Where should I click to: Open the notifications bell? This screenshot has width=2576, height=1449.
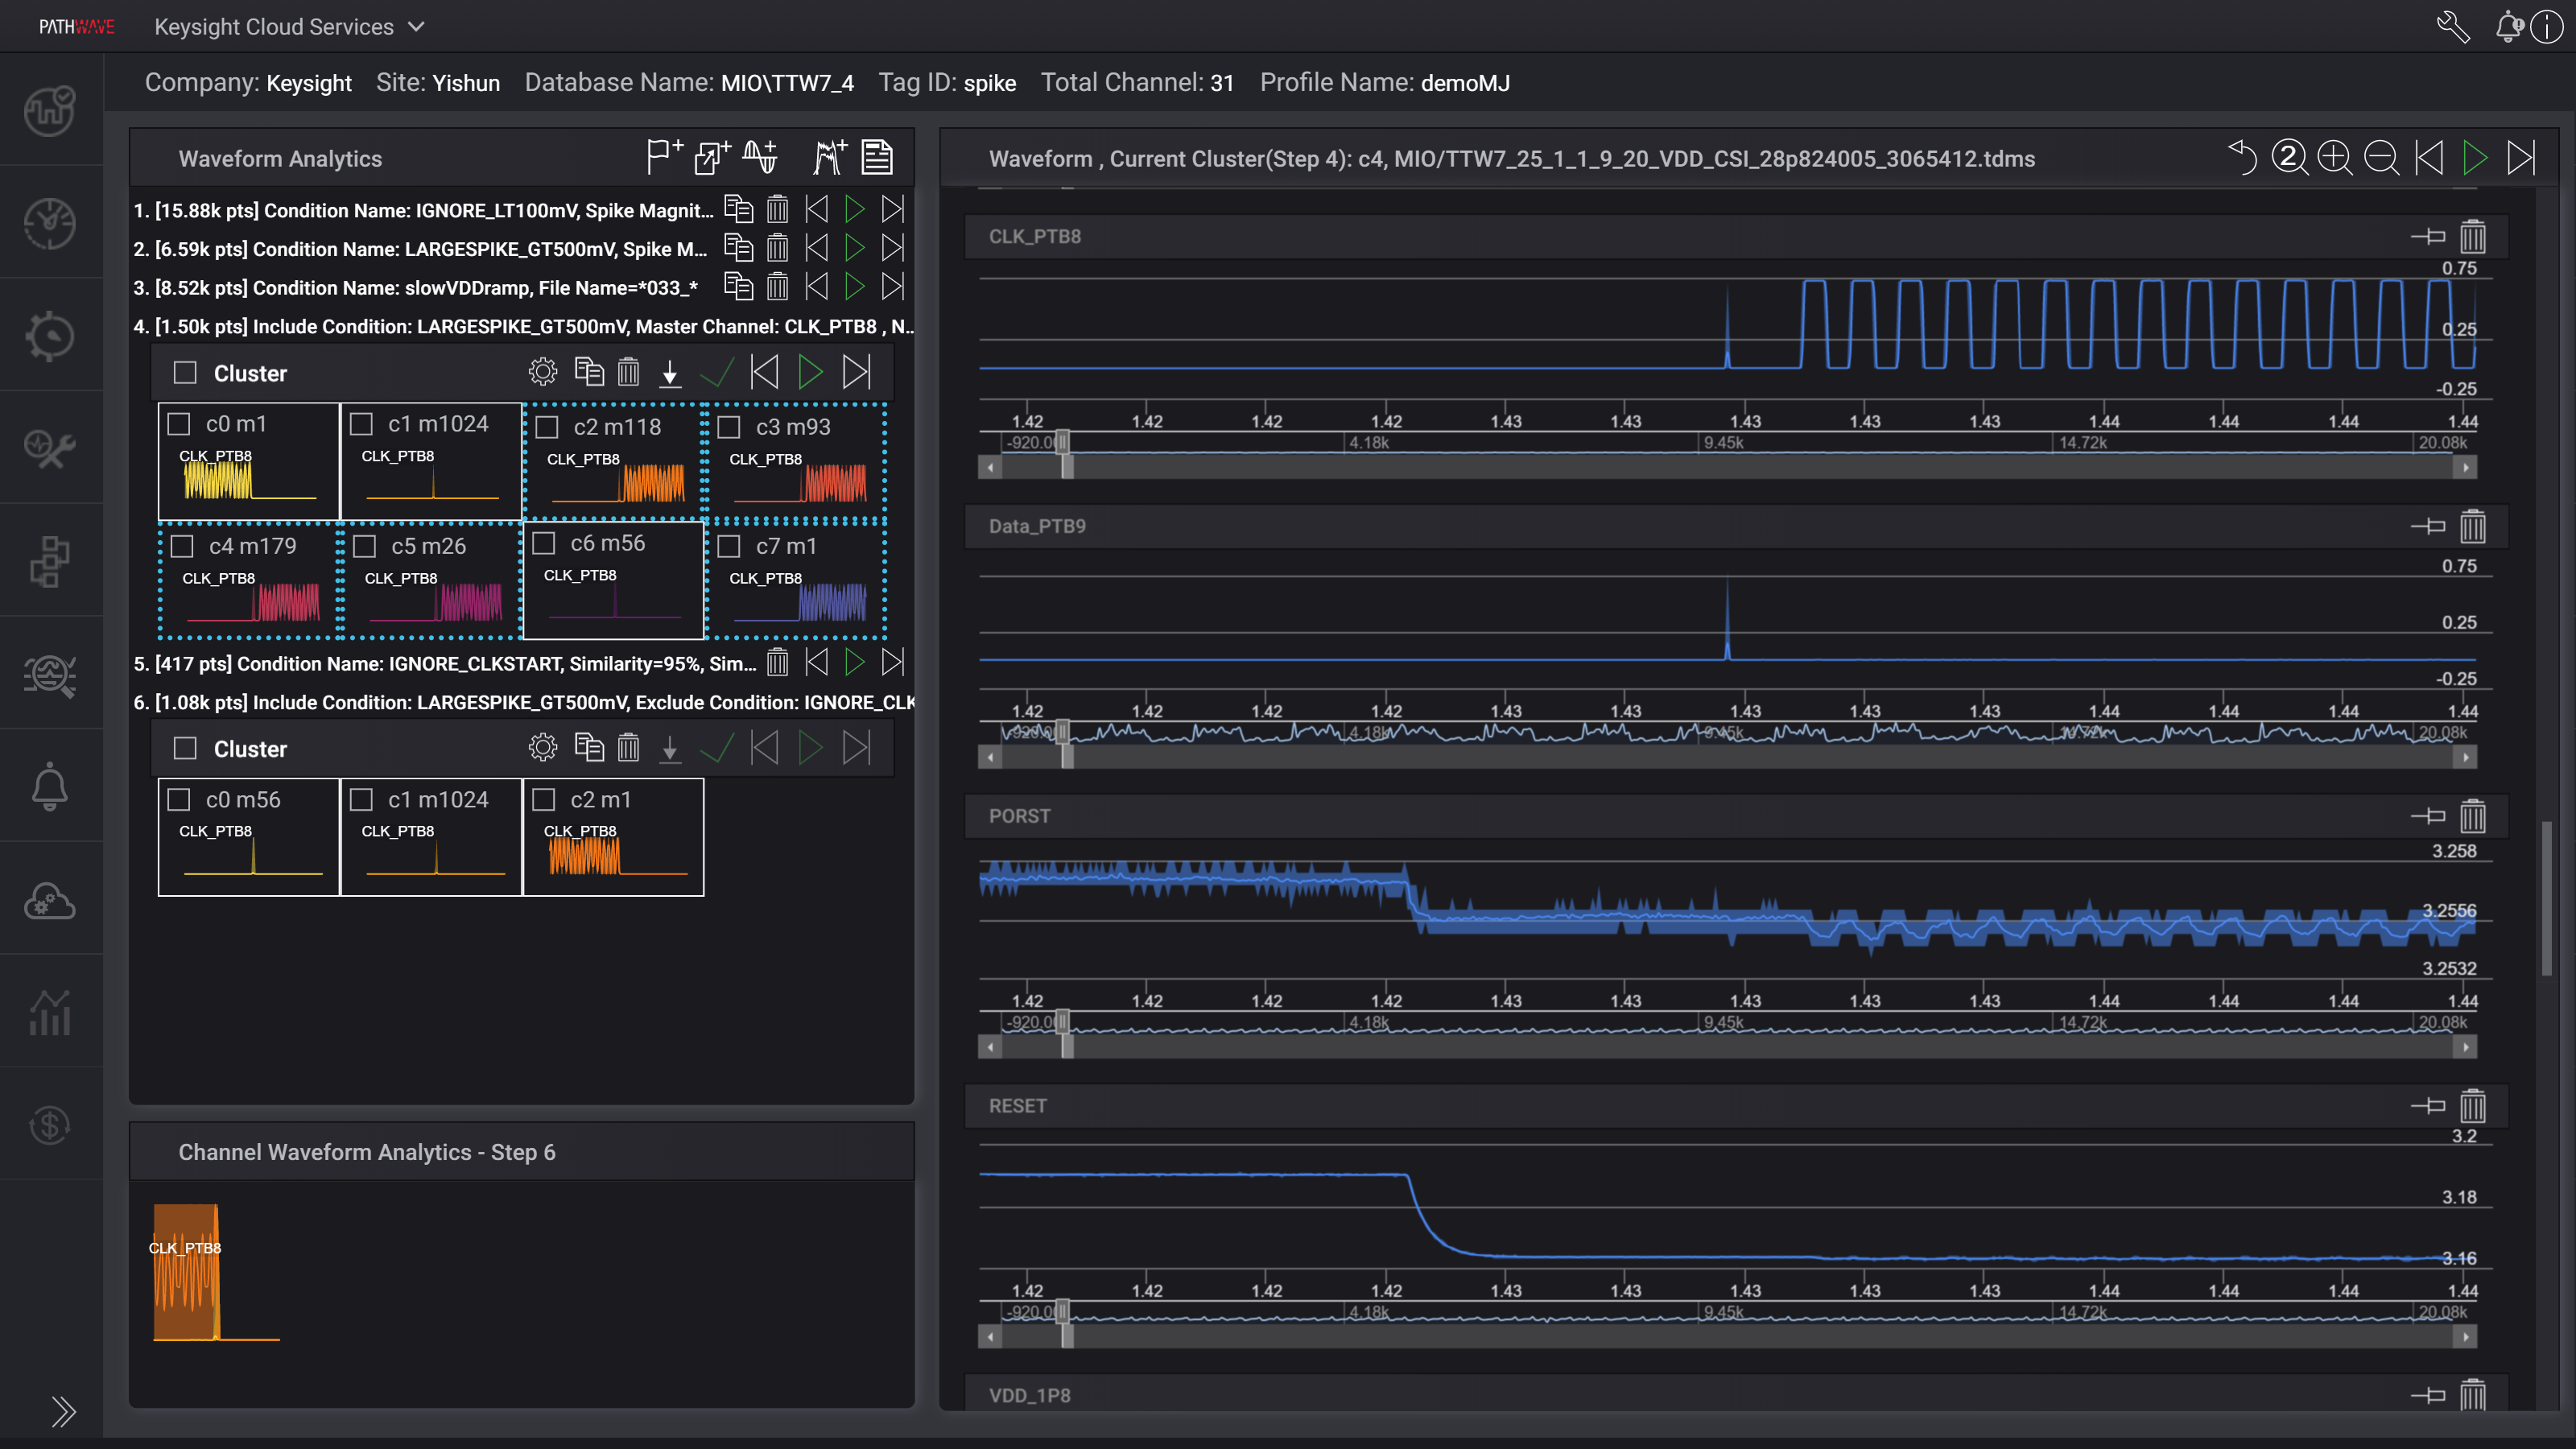tap(2508, 26)
